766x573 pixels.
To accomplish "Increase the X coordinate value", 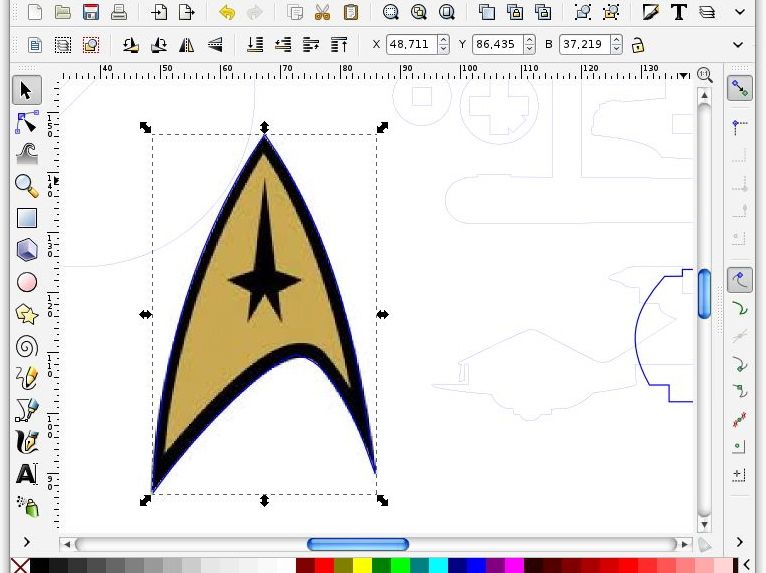I will pos(444,40).
